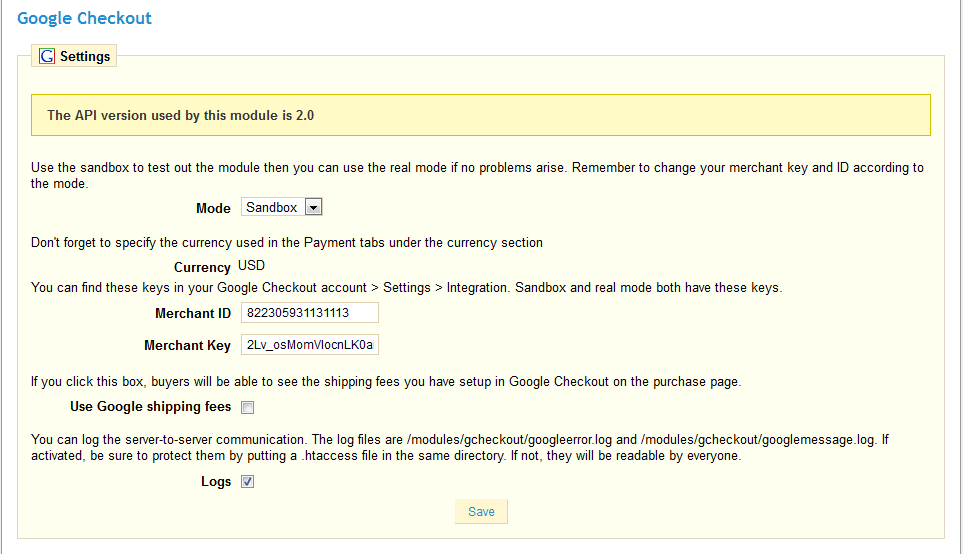Focus the Merchant Key input field

pyautogui.click(x=309, y=345)
